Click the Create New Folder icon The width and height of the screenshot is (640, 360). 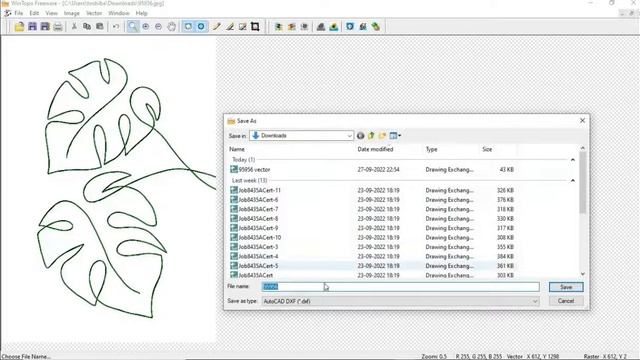pos(382,136)
